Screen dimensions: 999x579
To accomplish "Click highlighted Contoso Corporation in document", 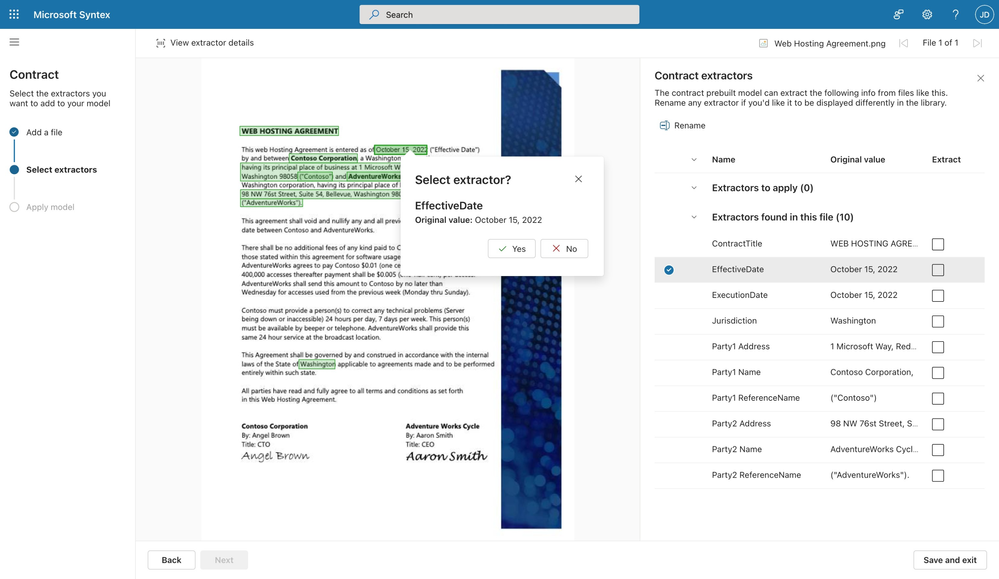I will [x=324, y=158].
